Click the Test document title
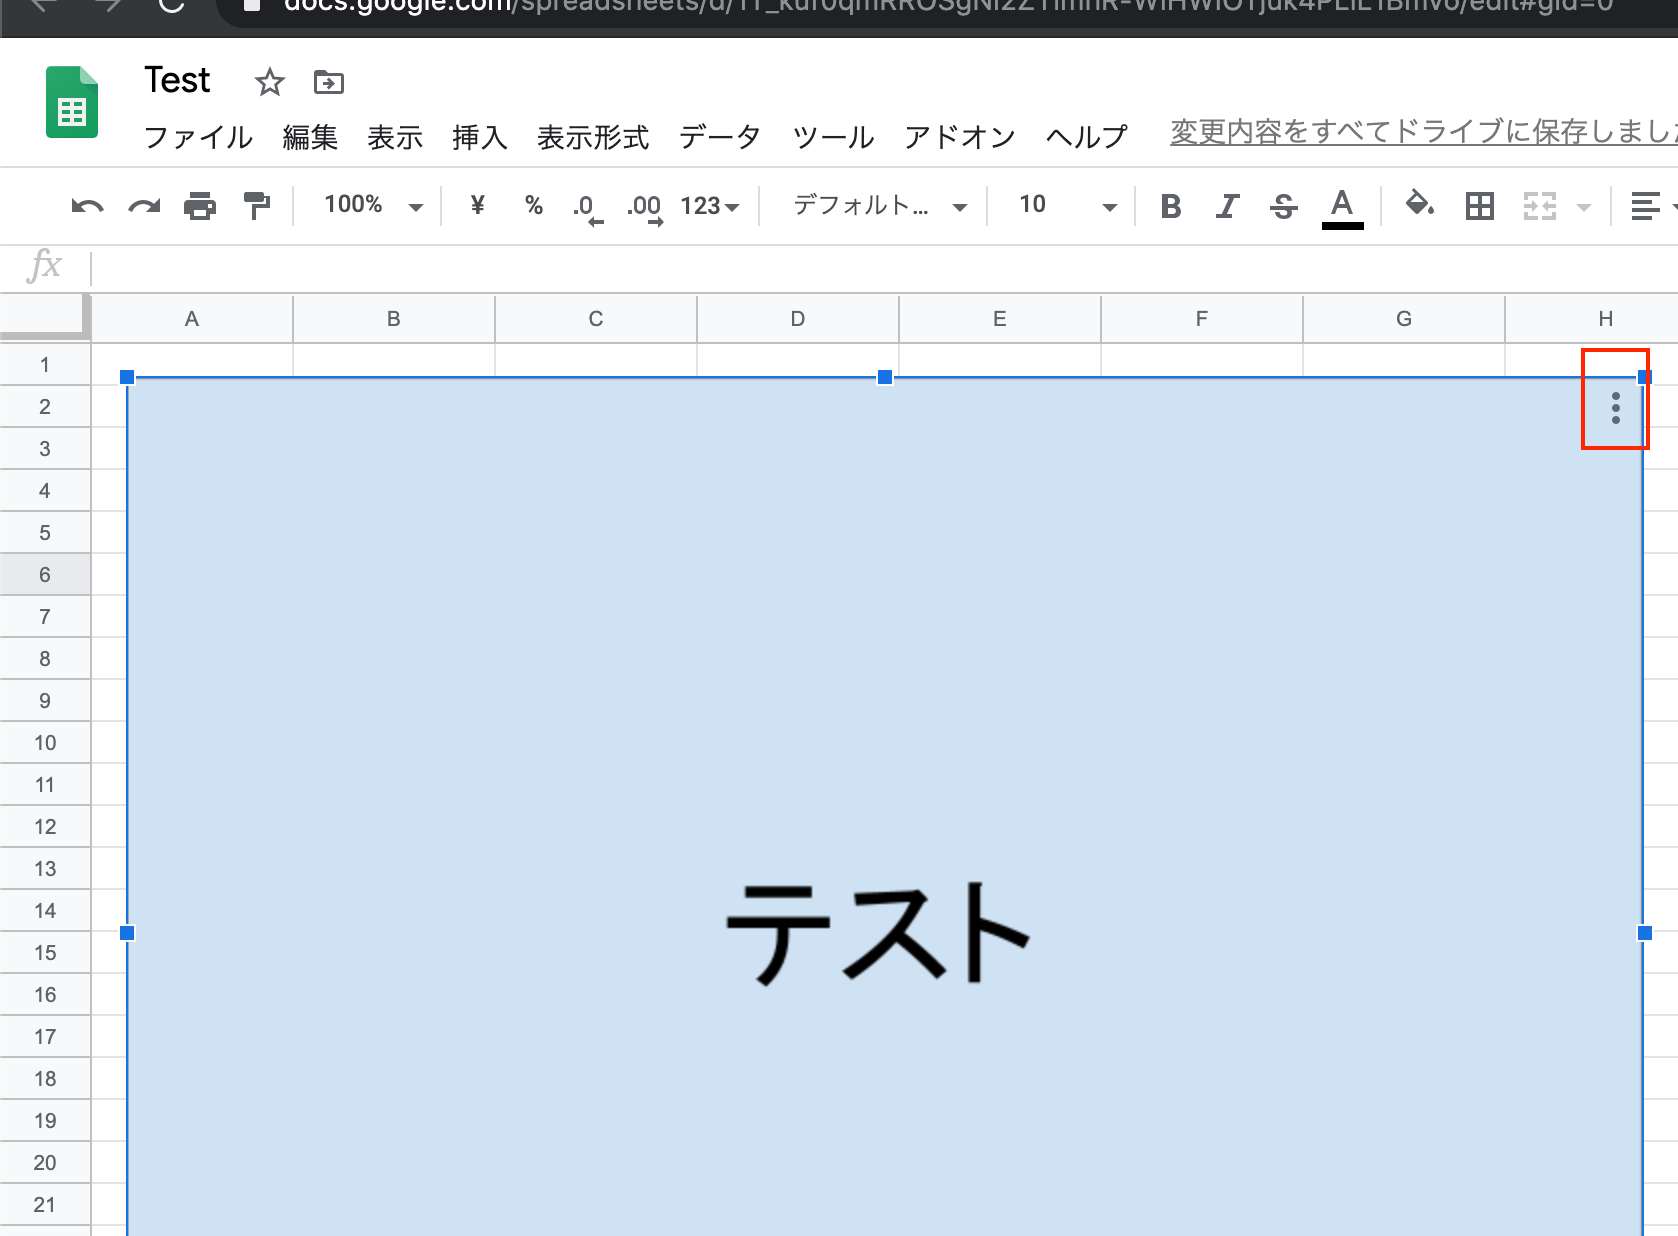 177,80
